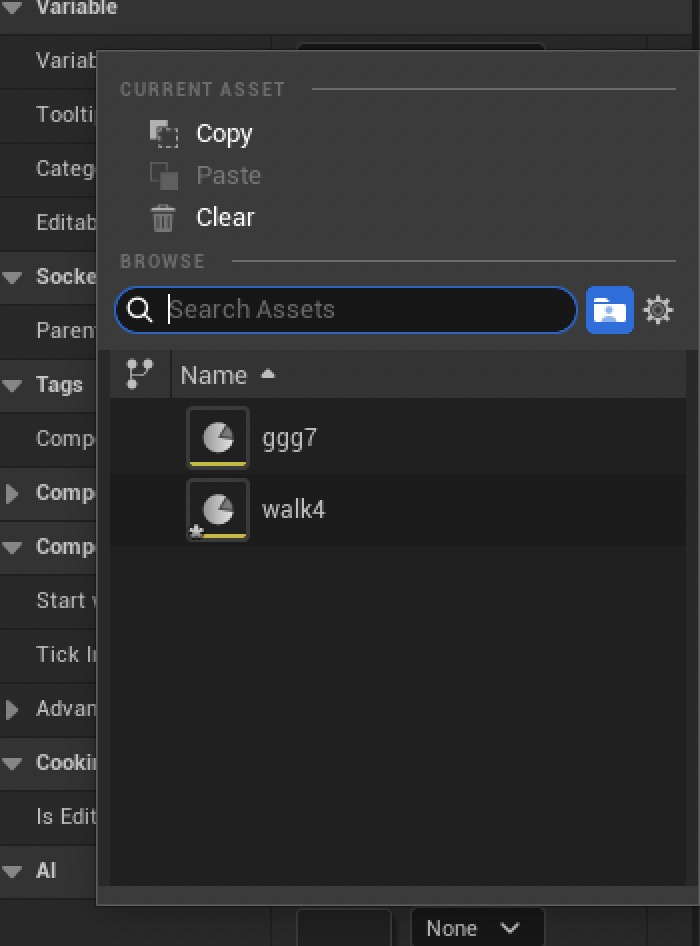
Task: Expand the Advanced section arrow
Action: pos(13,709)
